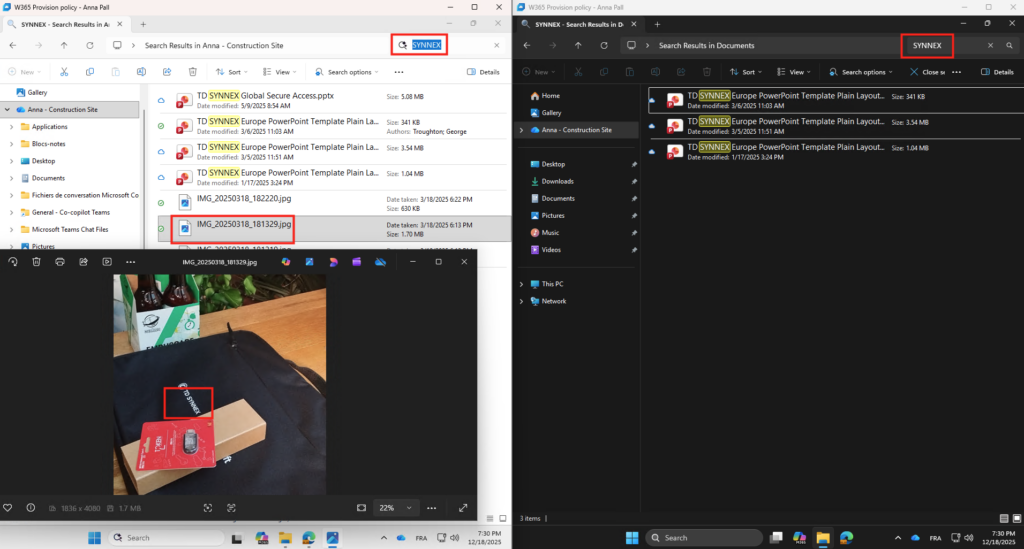Enter full screen in Photos viewer
Screen dimensions: 1024x549
point(463,507)
